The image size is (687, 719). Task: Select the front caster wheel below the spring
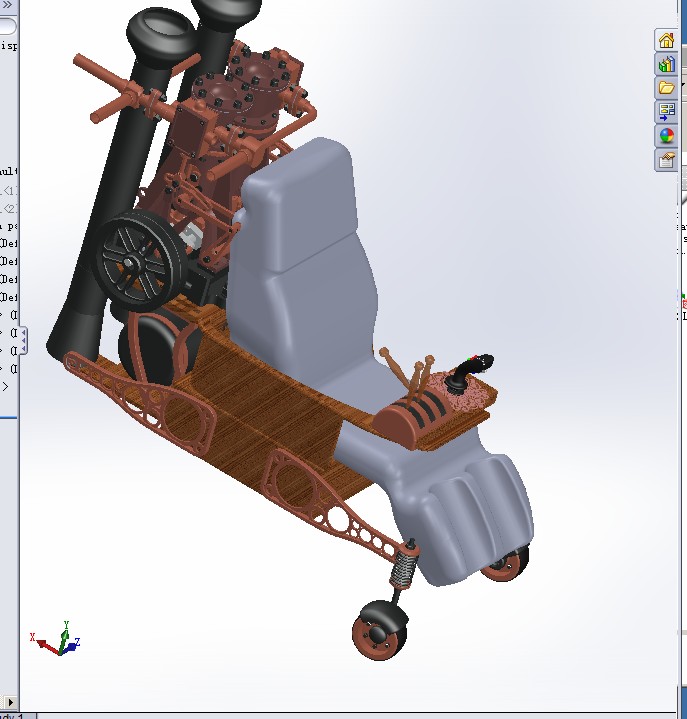tap(380, 630)
